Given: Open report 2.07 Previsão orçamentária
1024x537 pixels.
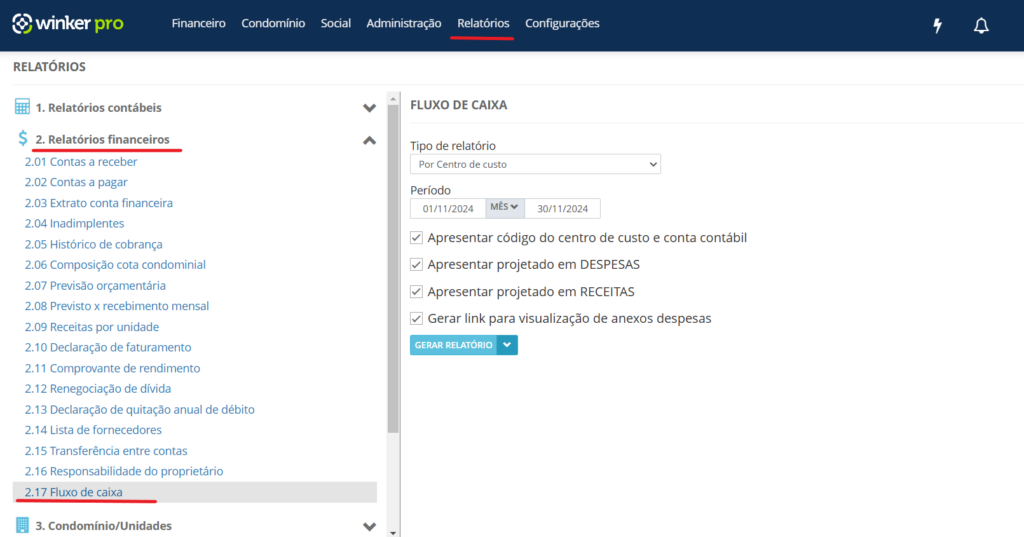Looking at the screenshot, I should (x=95, y=285).
